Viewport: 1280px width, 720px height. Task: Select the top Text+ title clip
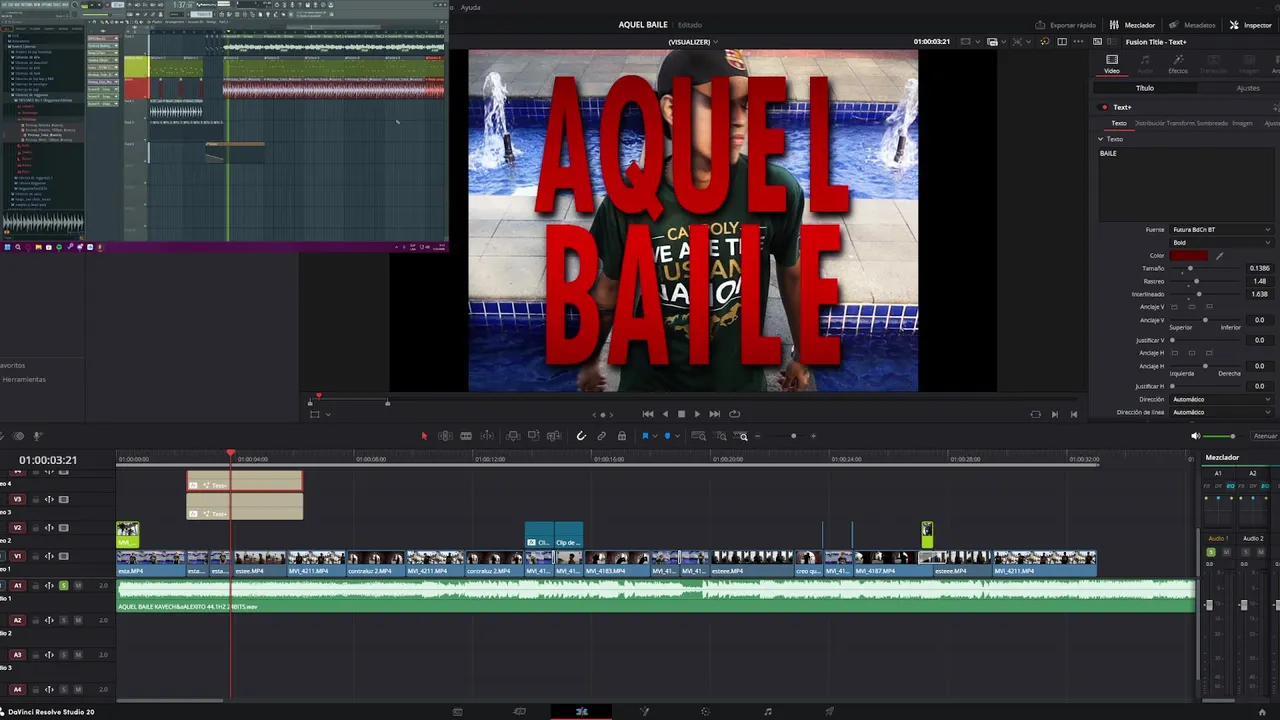coord(245,482)
